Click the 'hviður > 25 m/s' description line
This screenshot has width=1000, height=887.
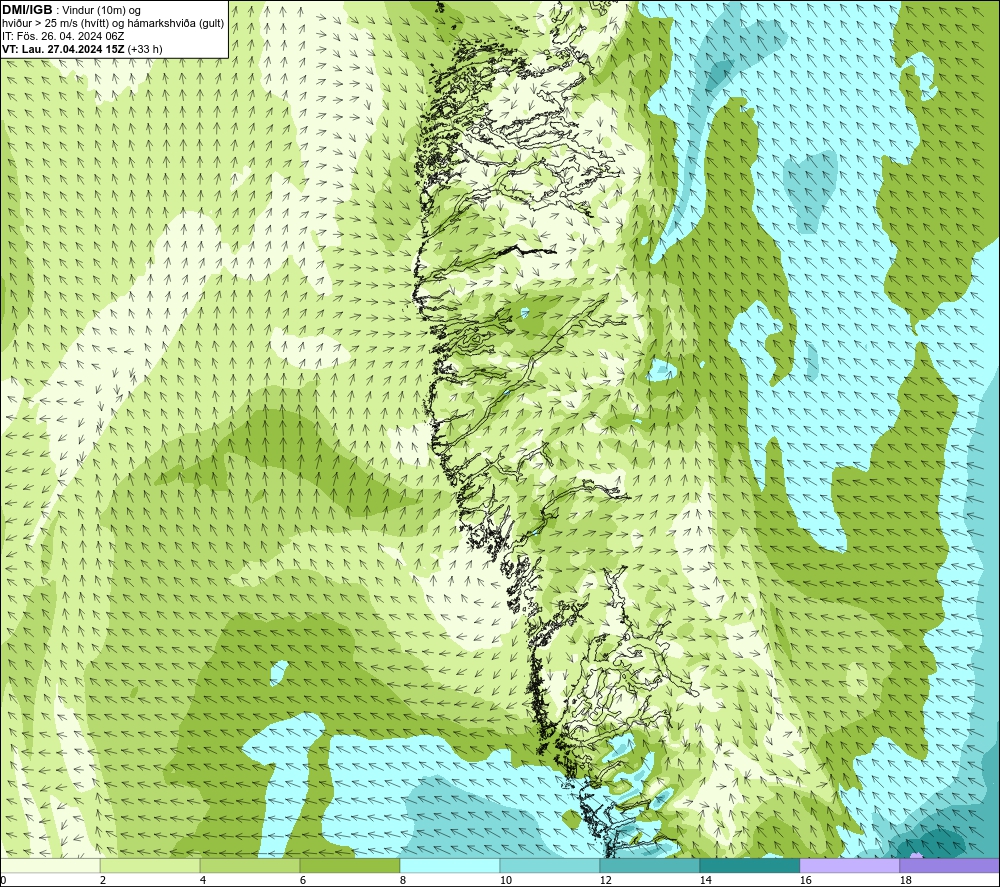point(113,24)
